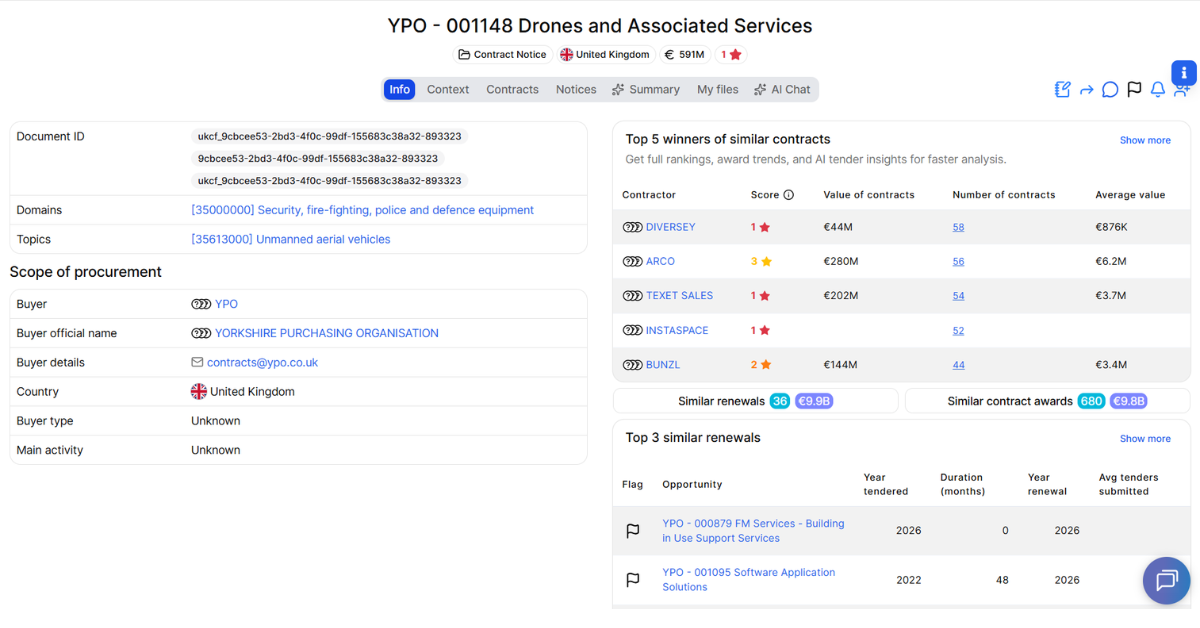Click the Contract Notice badge
This screenshot has height=628, width=1200.
(x=503, y=55)
